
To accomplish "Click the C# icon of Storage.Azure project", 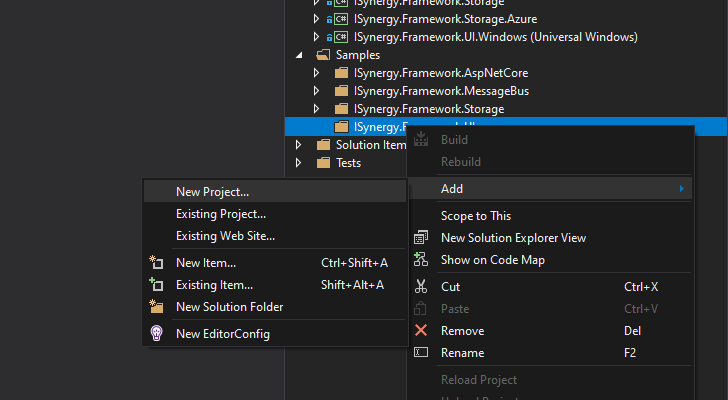I will [x=341, y=19].
